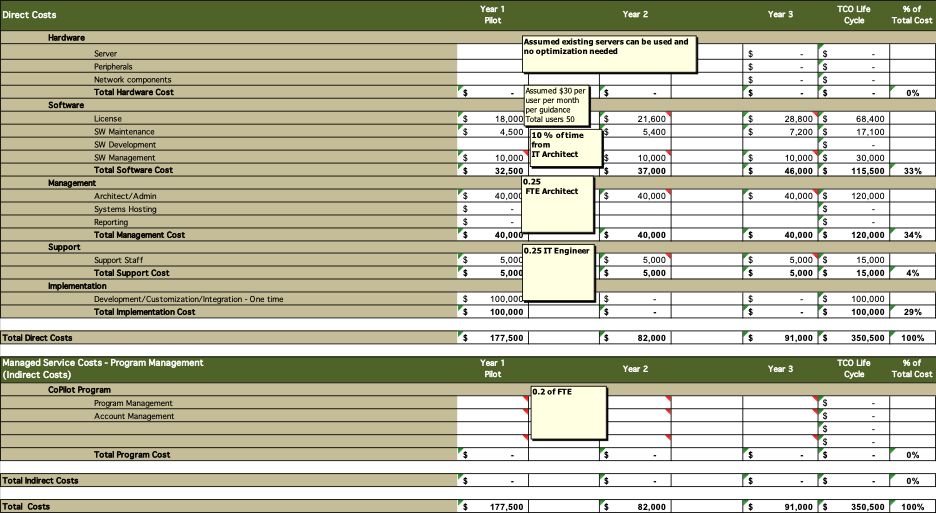Click the 'Software' section label
The image size is (936, 514).
66,105
